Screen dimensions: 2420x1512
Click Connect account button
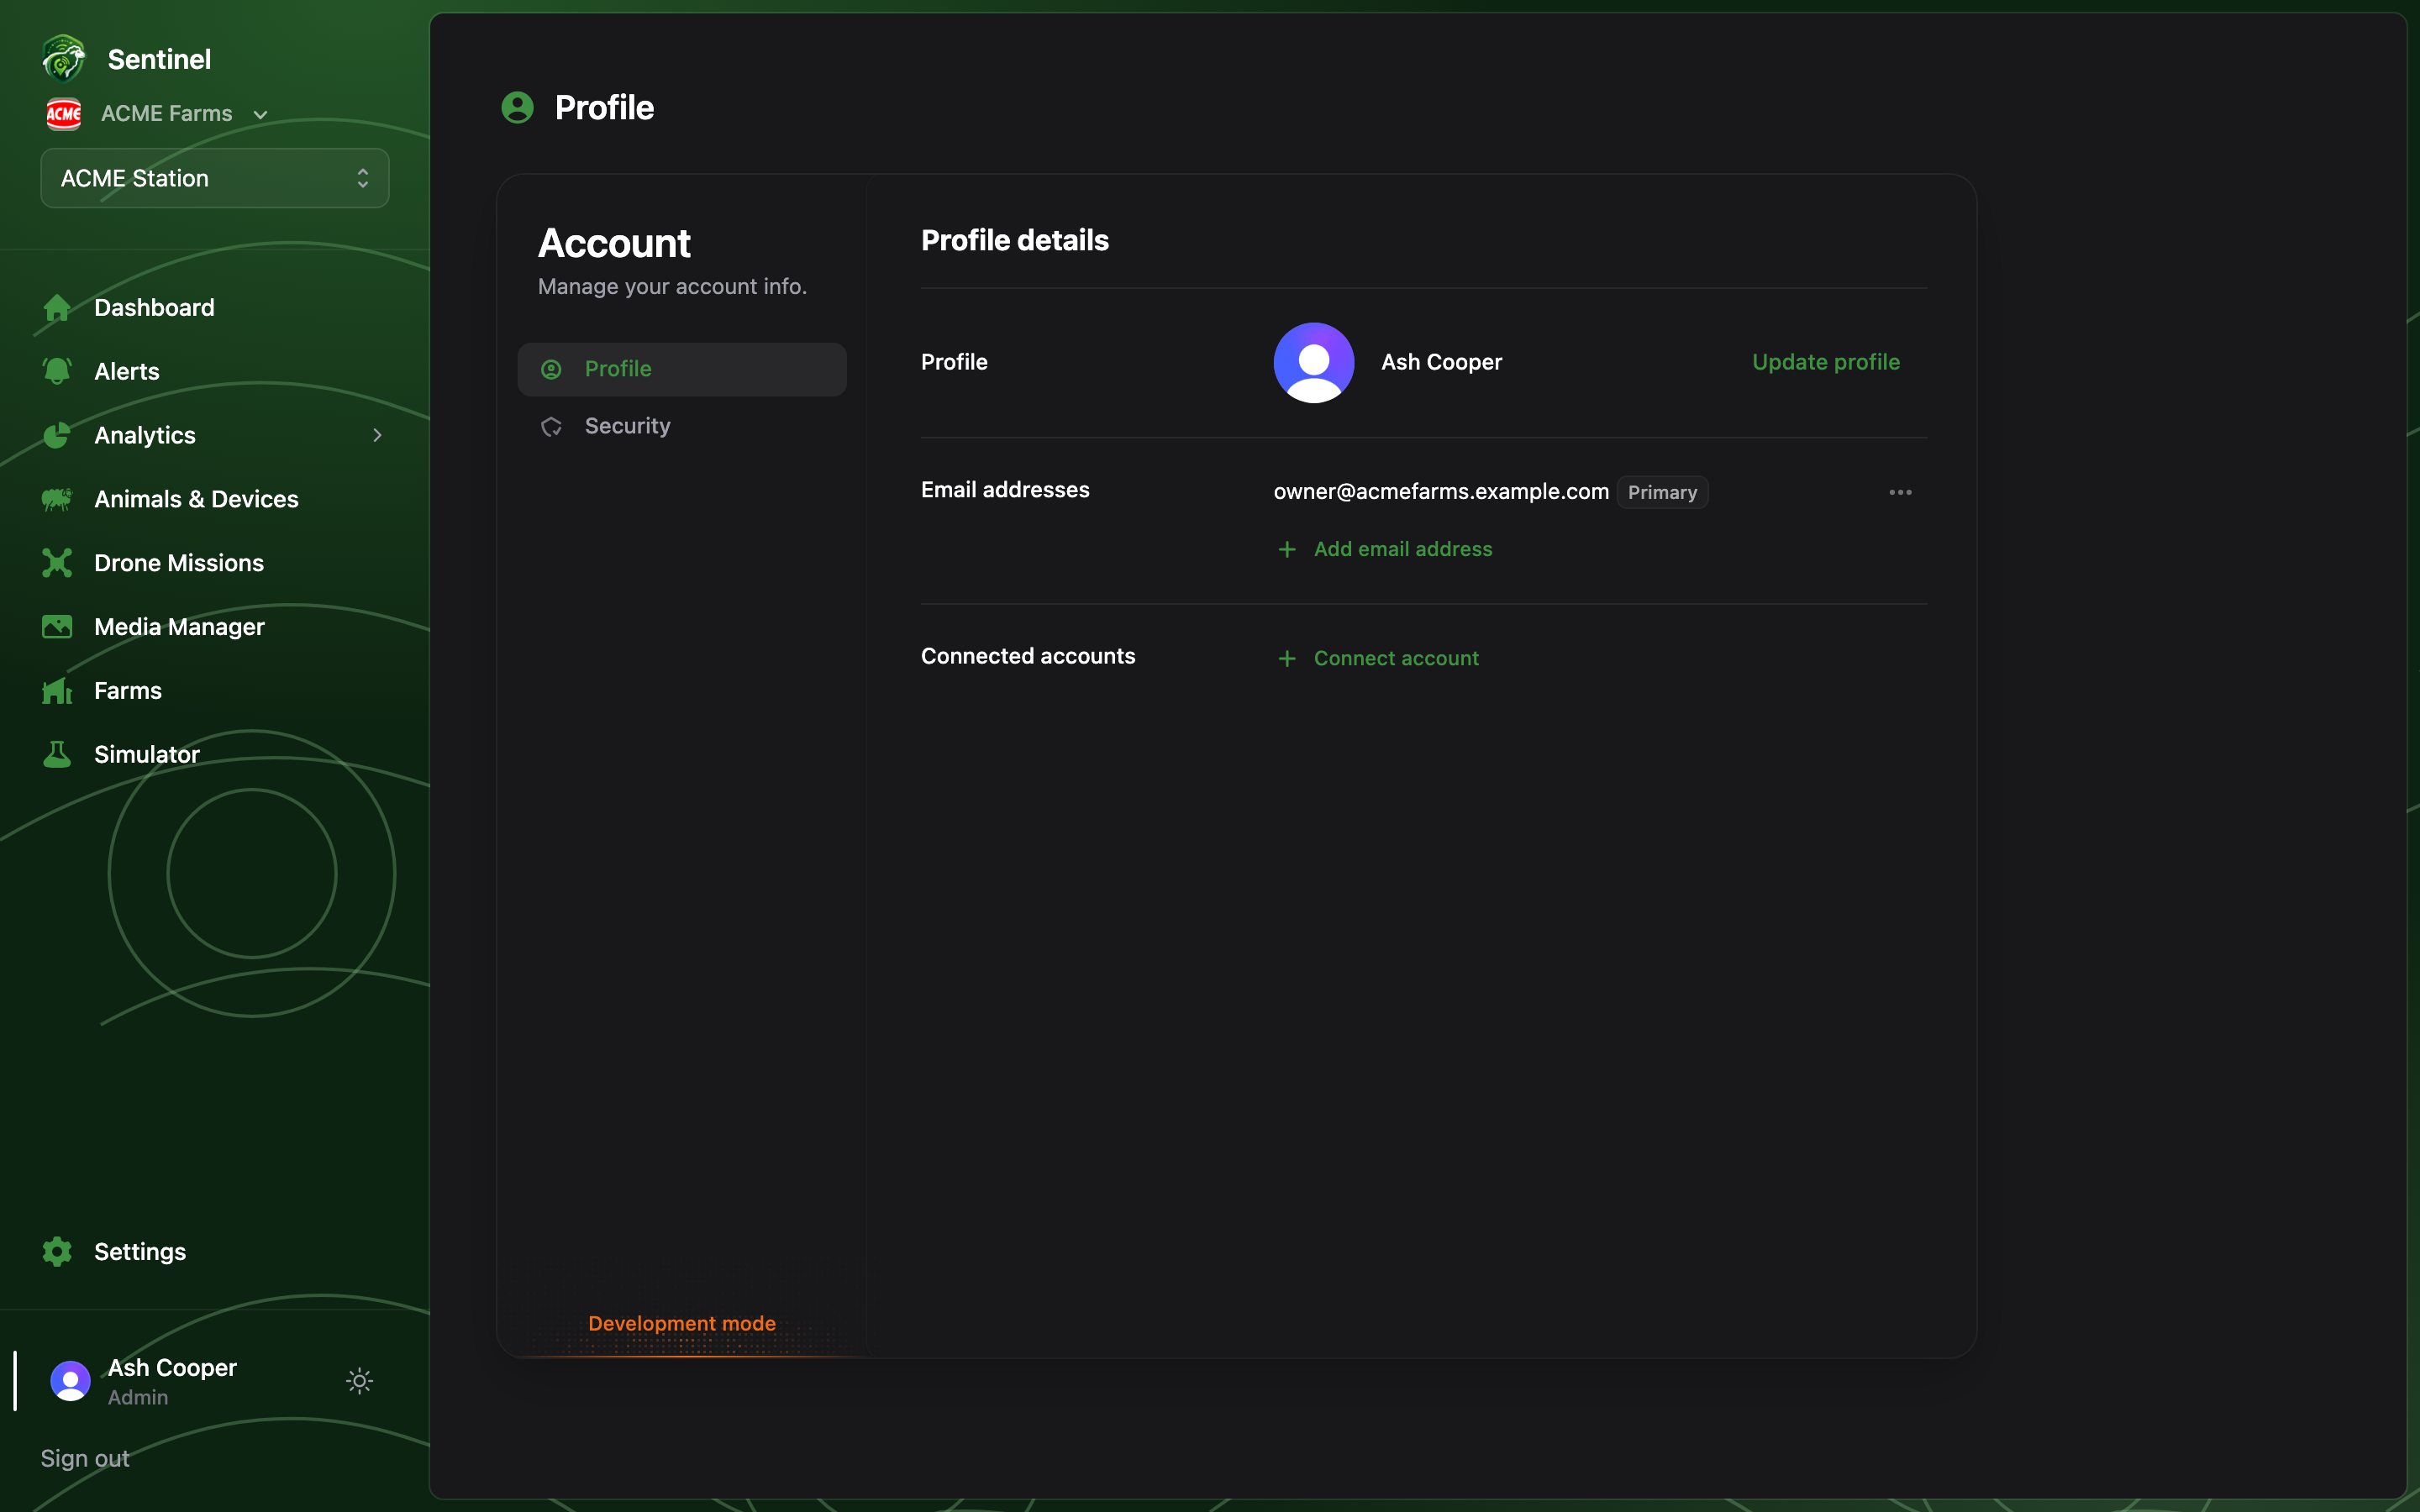click(1379, 658)
